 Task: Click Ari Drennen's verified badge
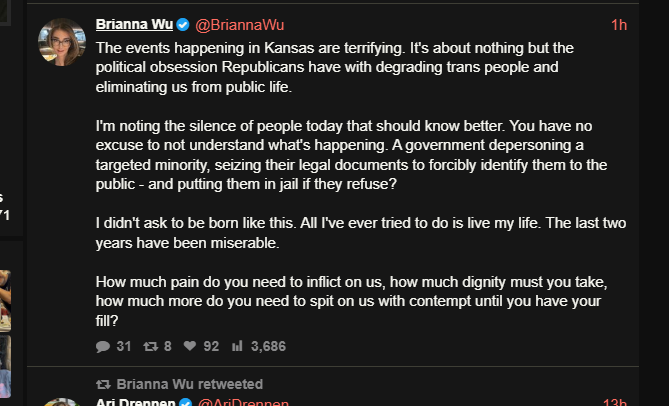186,402
